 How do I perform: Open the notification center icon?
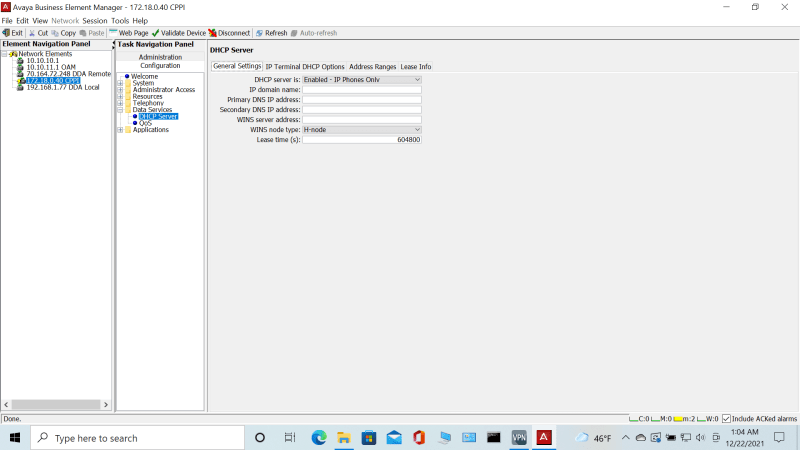(779, 438)
